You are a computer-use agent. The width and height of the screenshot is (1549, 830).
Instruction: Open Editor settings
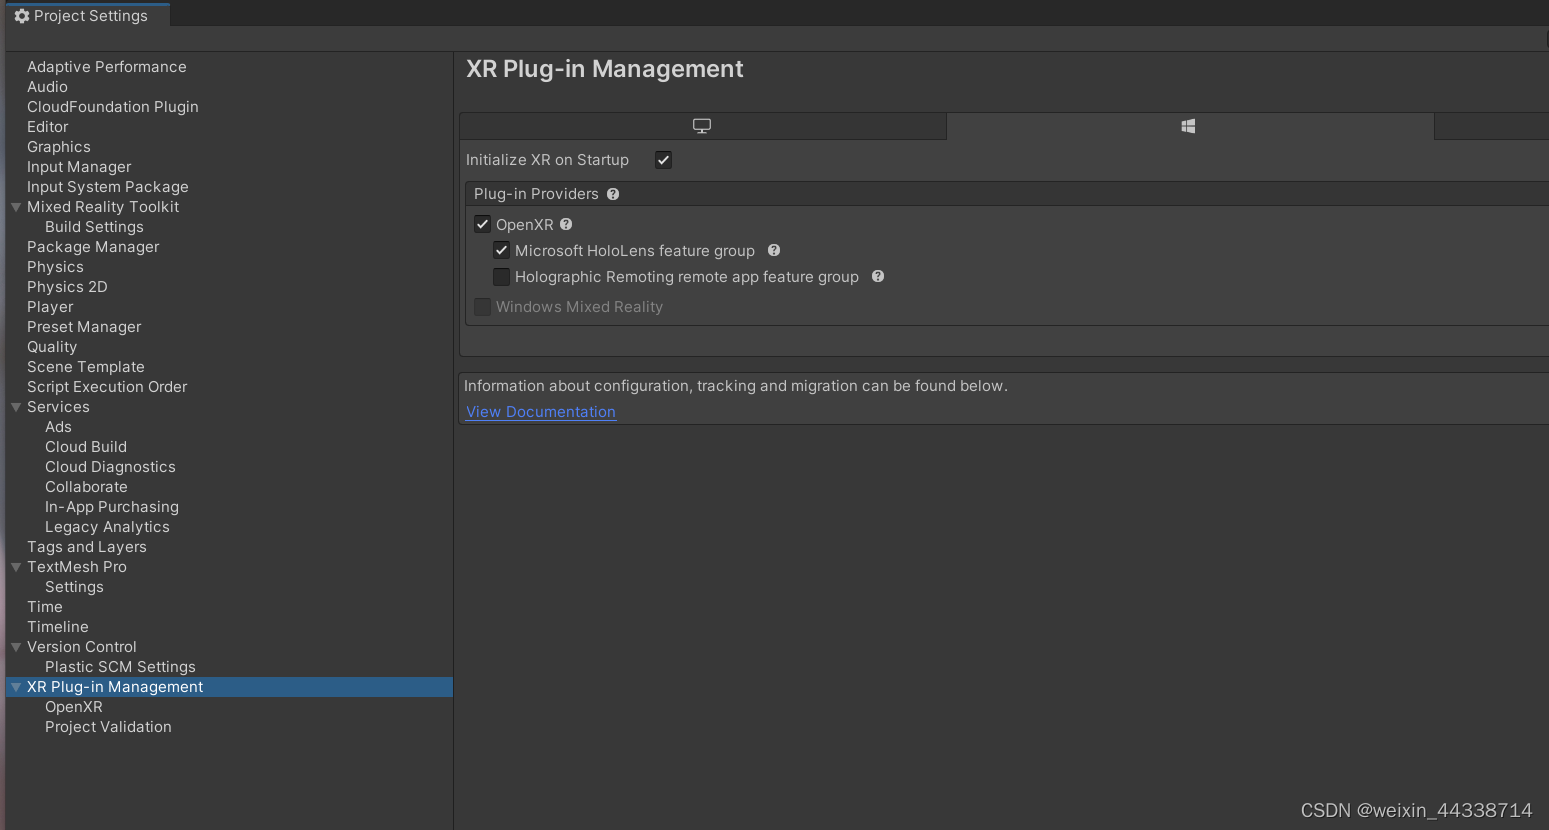48,127
